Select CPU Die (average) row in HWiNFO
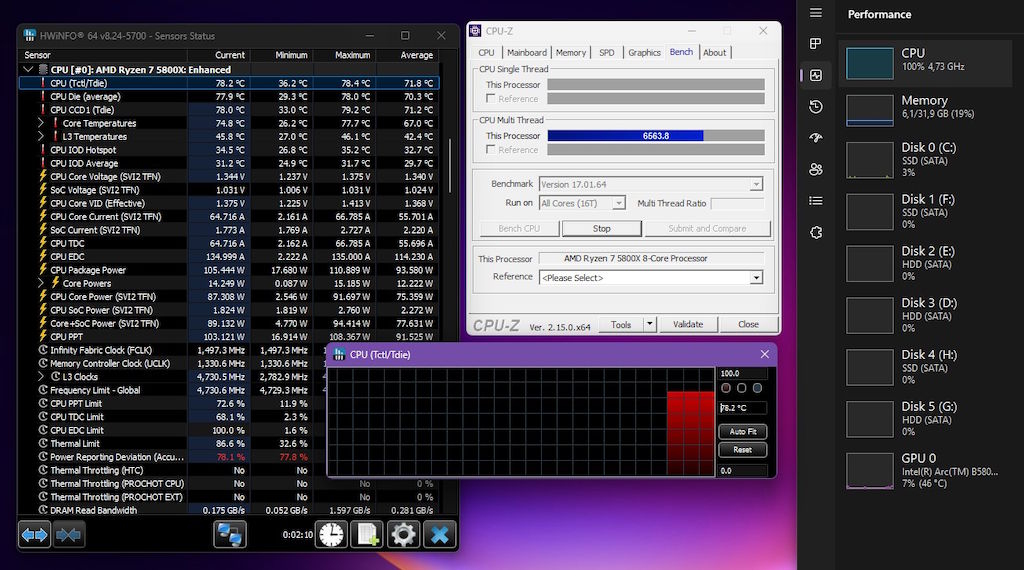Image resolution: width=1024 pixels, height=570 pixels. coord(229,96)
